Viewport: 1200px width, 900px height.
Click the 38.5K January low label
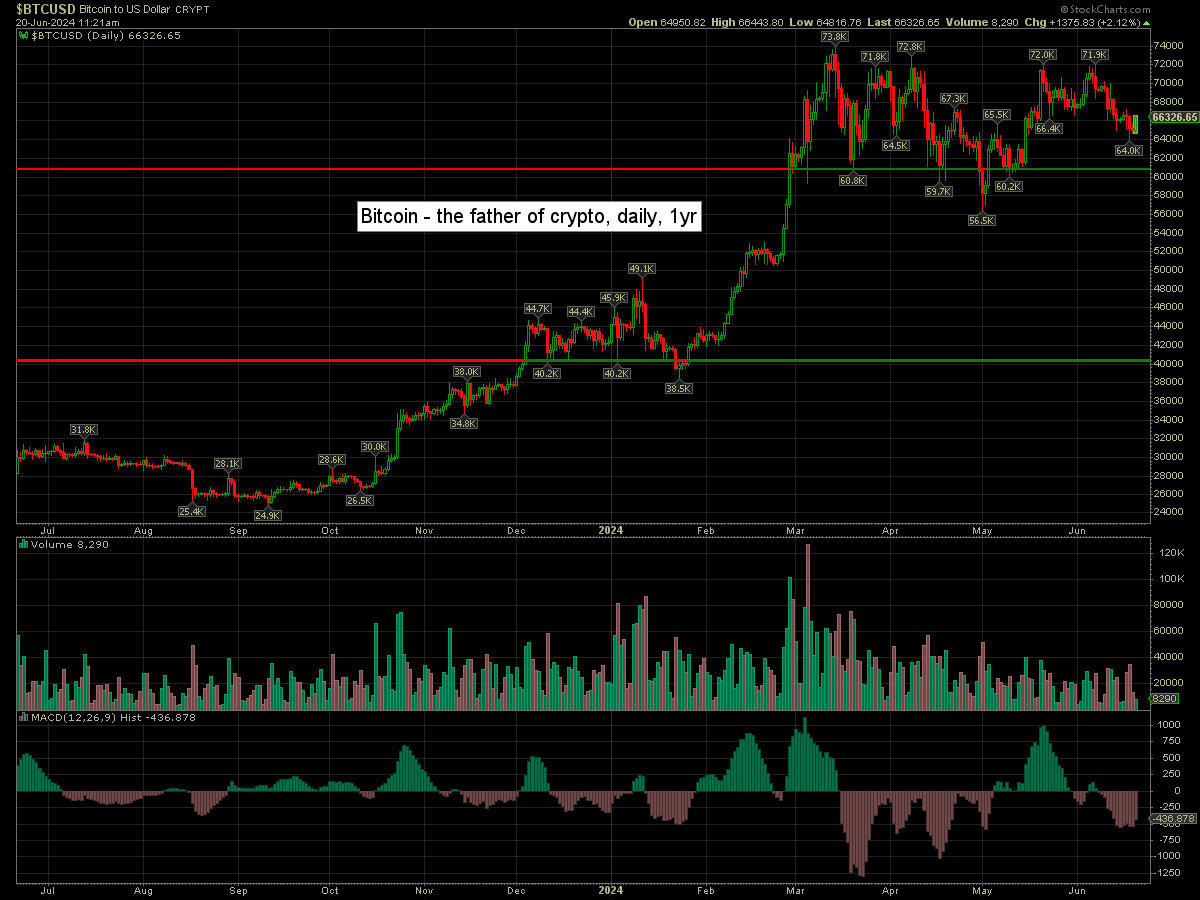(678, 388)
